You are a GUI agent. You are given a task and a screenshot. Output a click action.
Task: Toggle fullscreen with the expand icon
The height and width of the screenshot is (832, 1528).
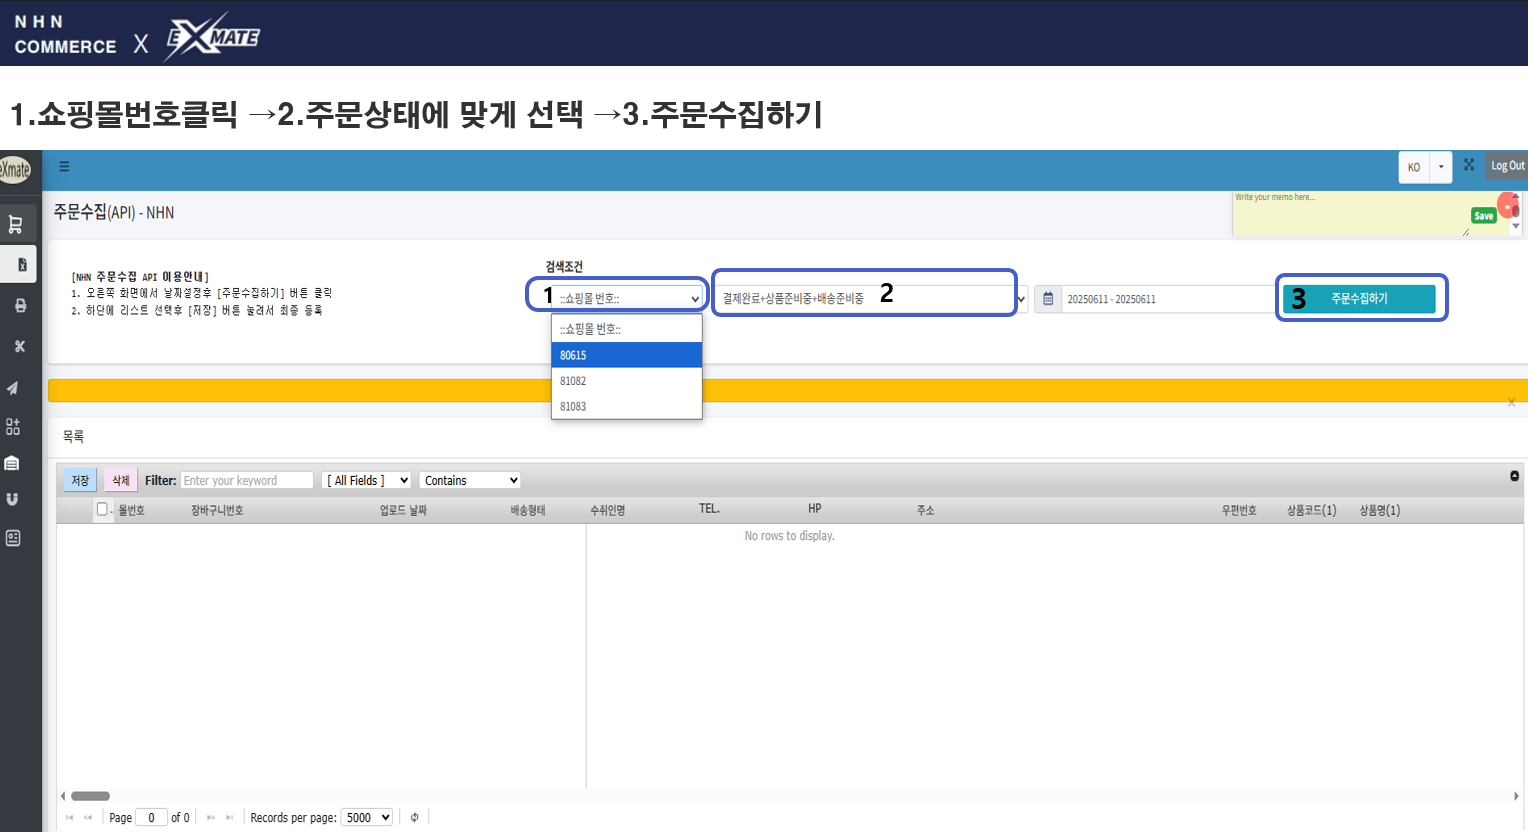[x=1469, y=165]
